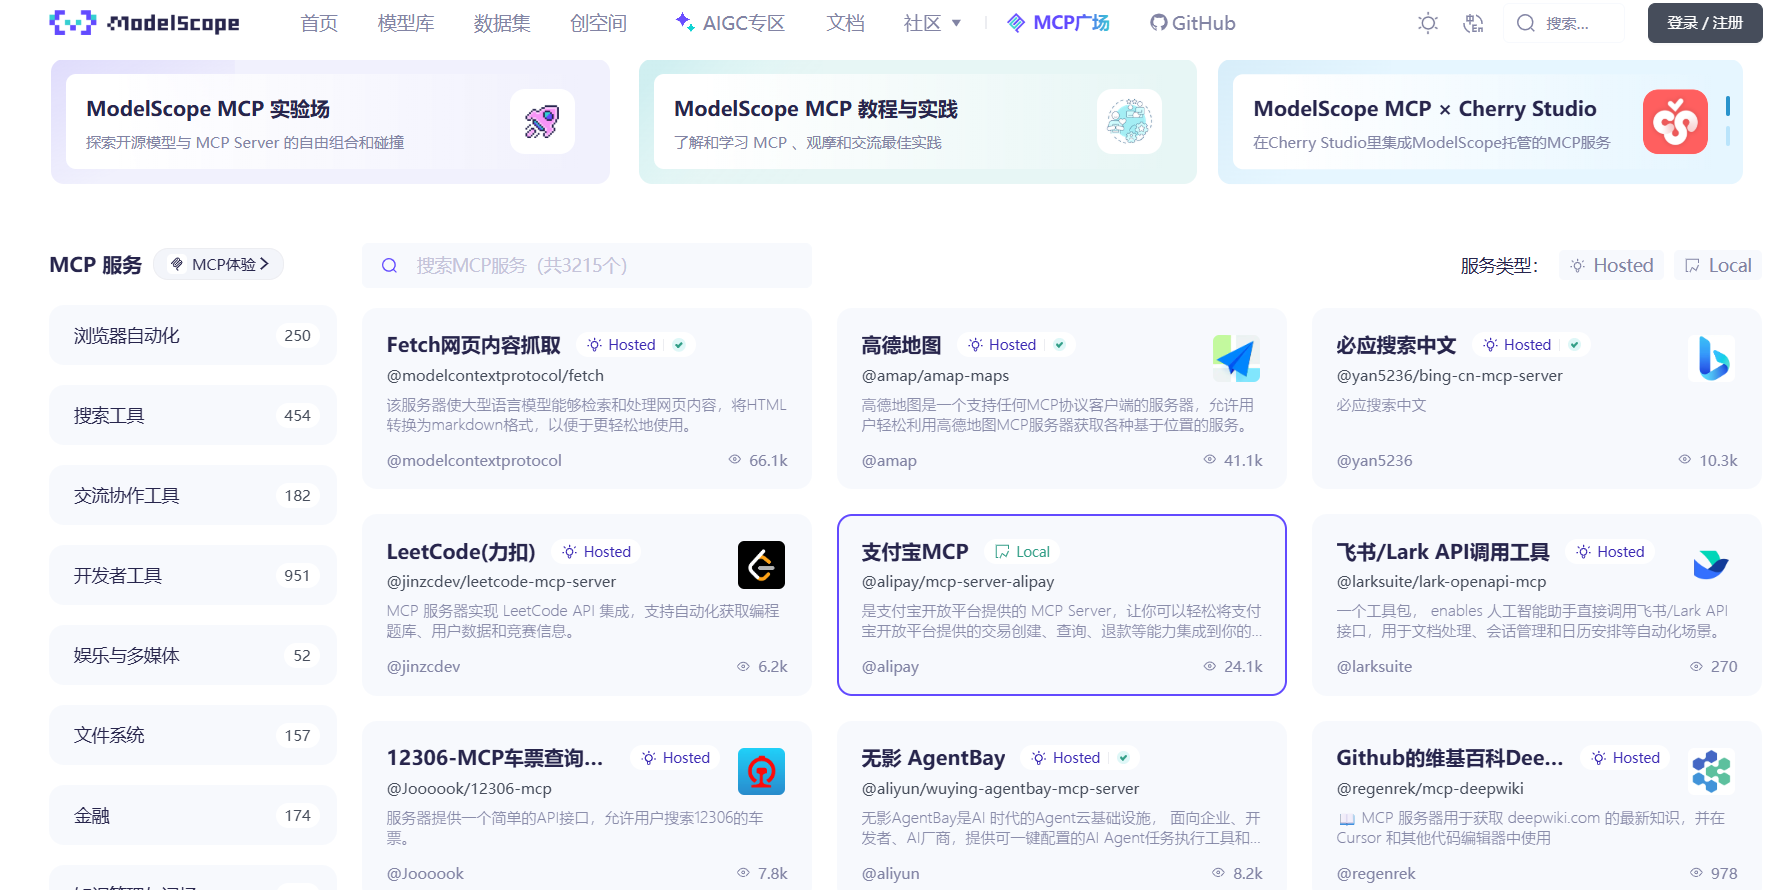Viewport: 1784px width, 890px height.
Task: Select the 娱乐与多媒体 category
Action: tap(193, 655)
